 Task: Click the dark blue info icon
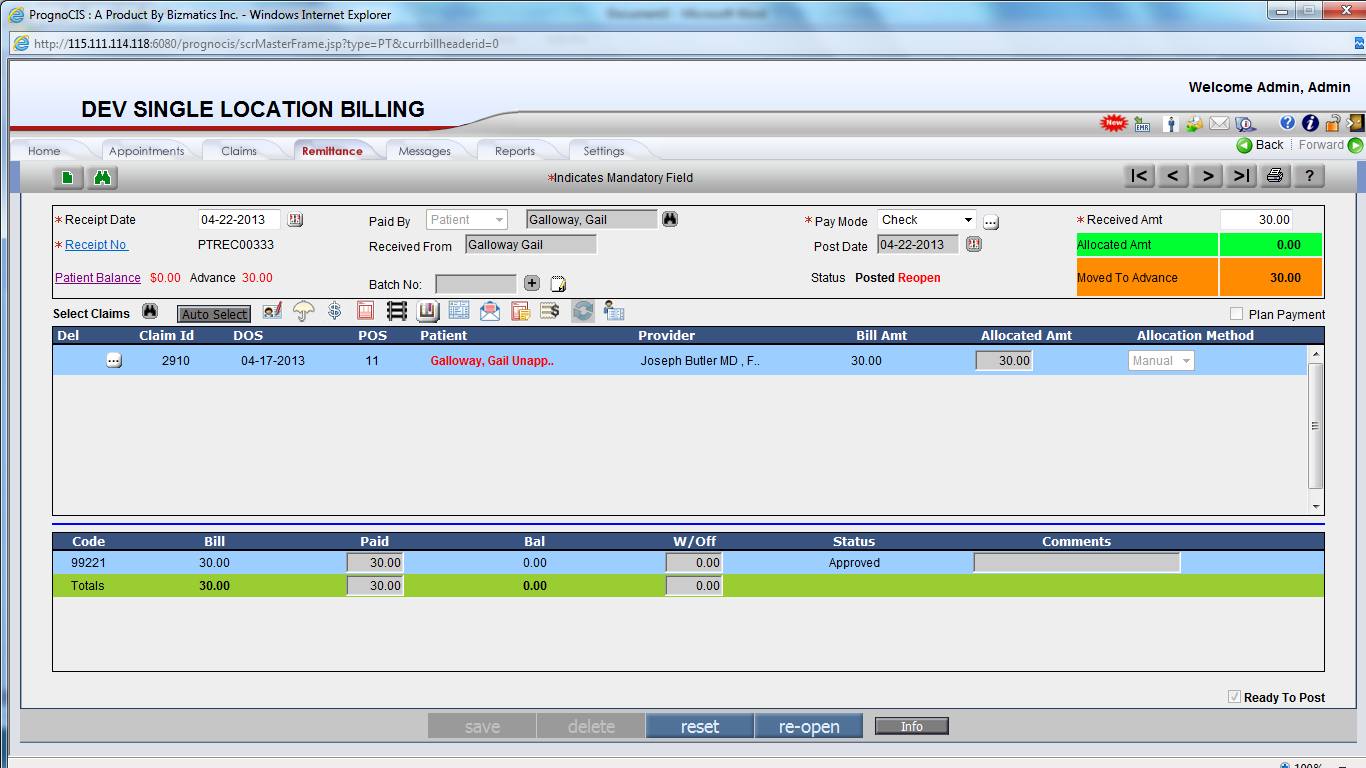[x=1310, y=123]
